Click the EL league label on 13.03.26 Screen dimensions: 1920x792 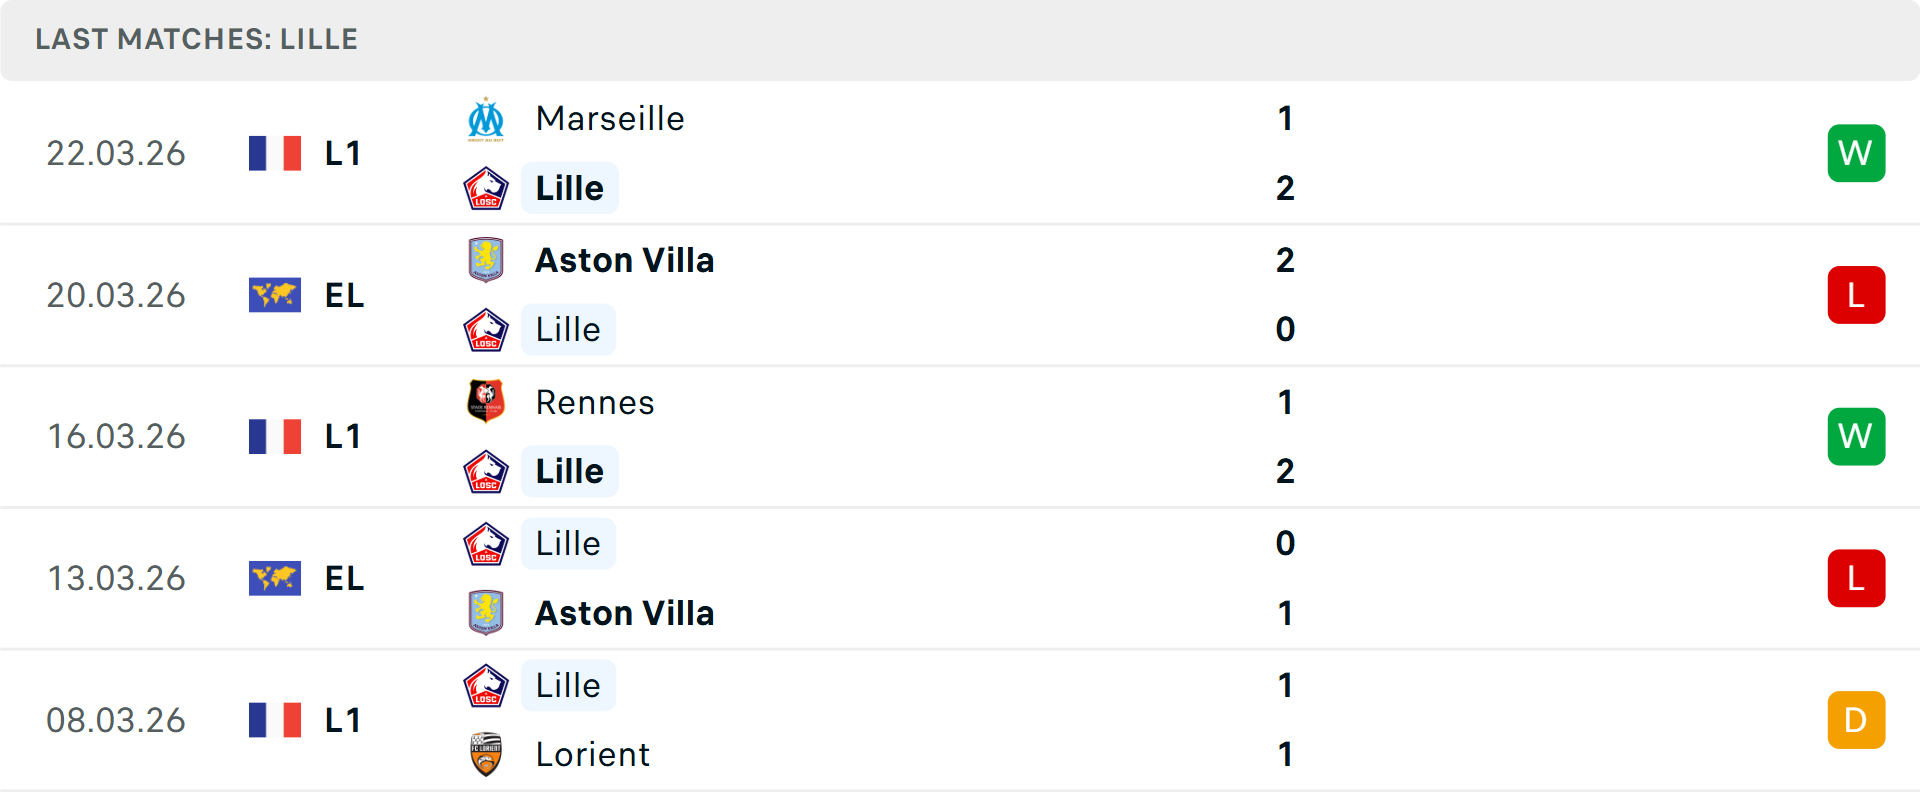(344, 578)
